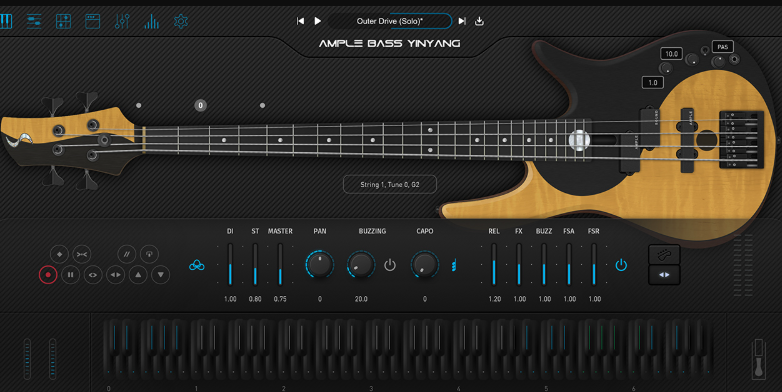
Task: Open the Main keyboard panel icon
Action: click(x=5, y=21)
